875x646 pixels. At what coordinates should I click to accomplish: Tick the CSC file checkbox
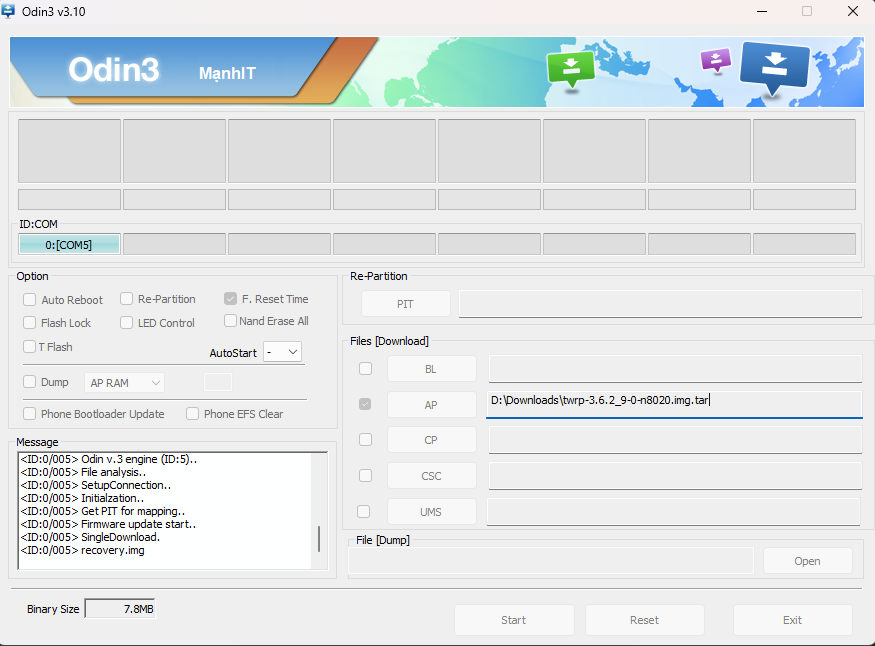(365, 476)
